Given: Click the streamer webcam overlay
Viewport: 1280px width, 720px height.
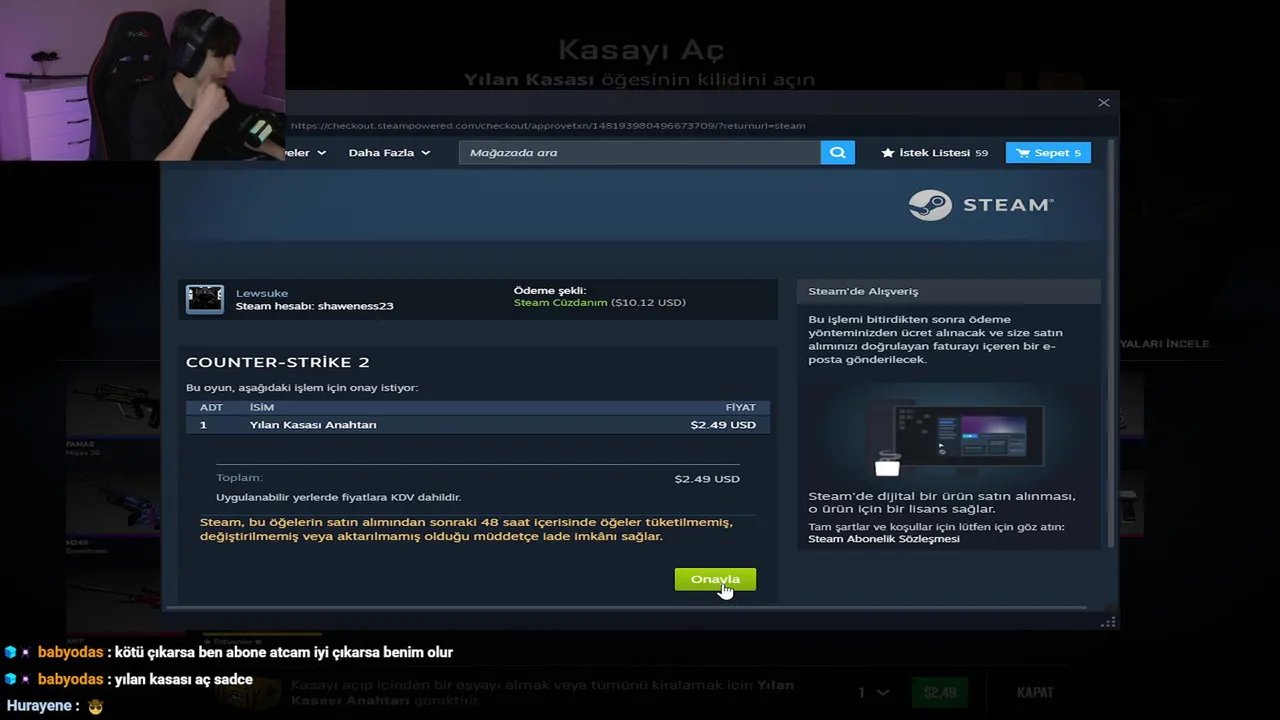Looking at the screenshot, I should click(x=142, y=80).
